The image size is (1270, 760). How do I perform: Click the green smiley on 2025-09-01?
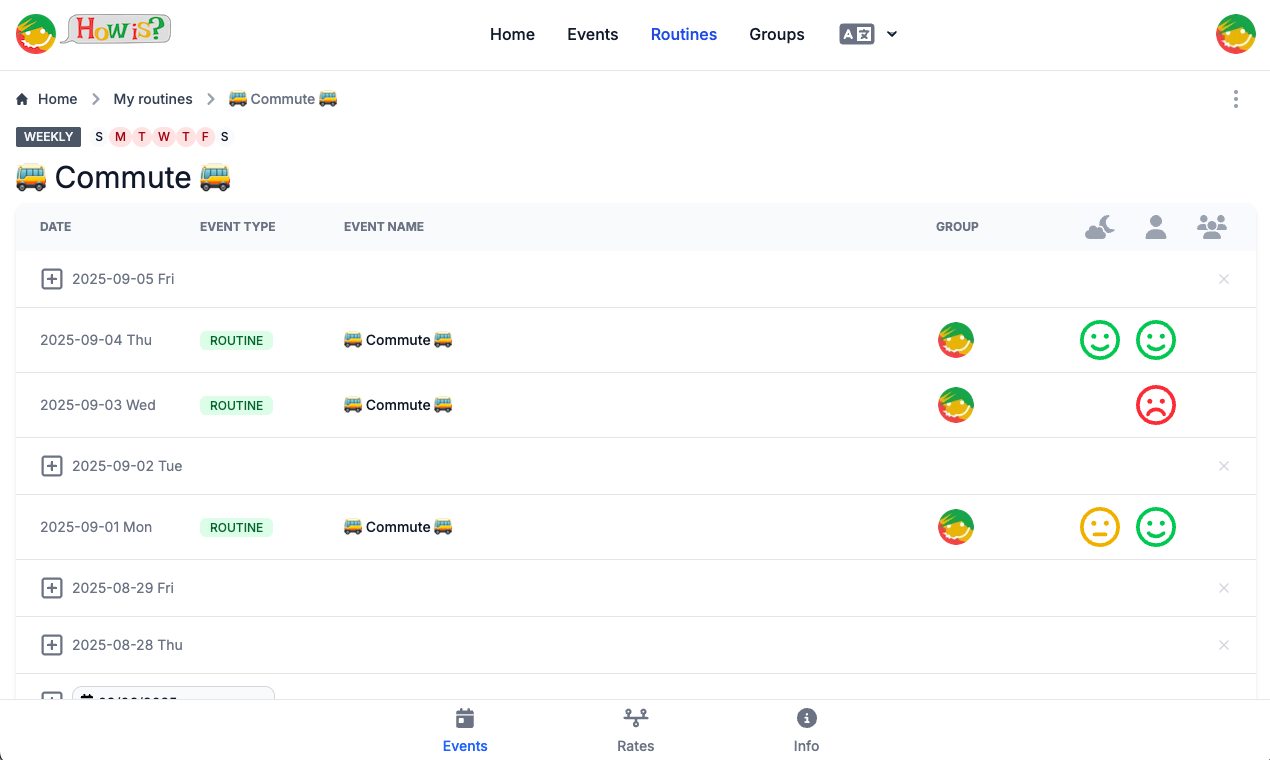(1156, 527)
